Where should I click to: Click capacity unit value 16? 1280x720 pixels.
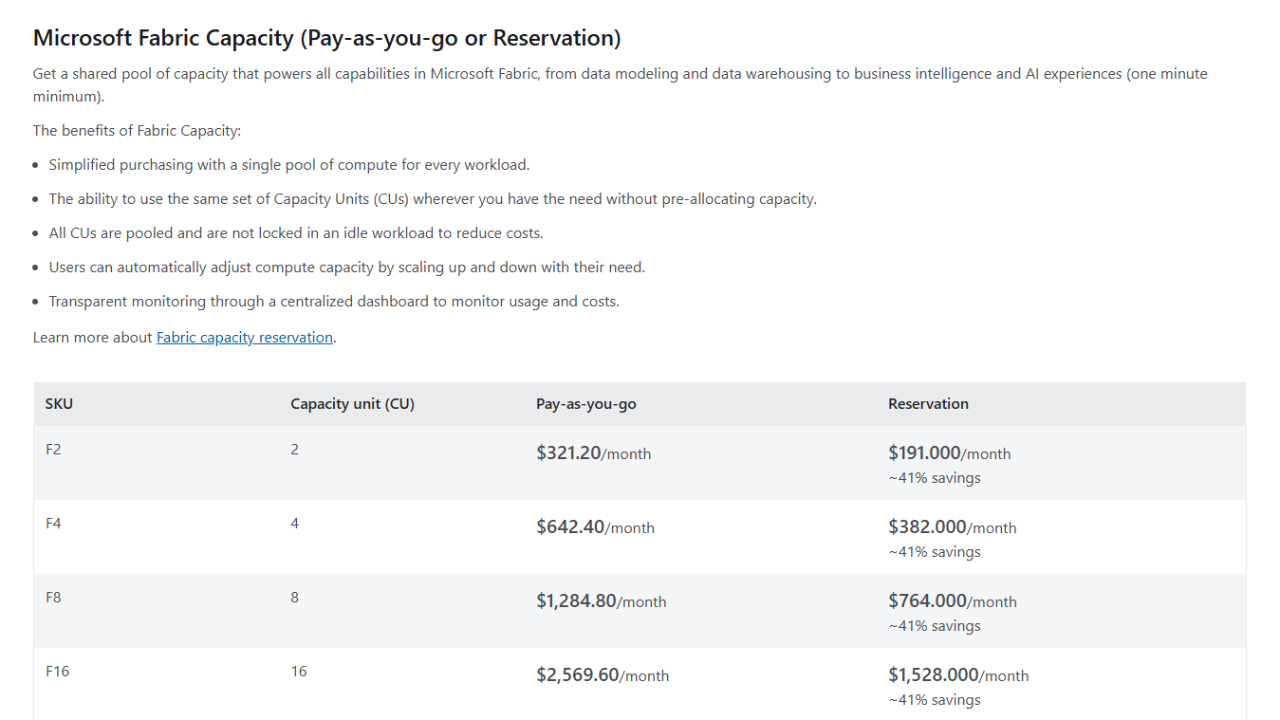(299, 672)
